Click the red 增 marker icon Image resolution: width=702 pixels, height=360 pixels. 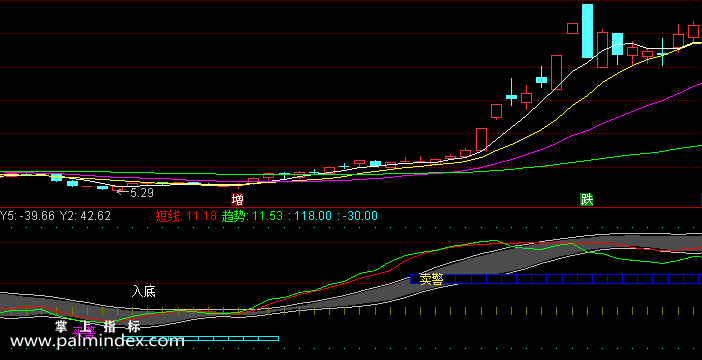click(237, 199)
